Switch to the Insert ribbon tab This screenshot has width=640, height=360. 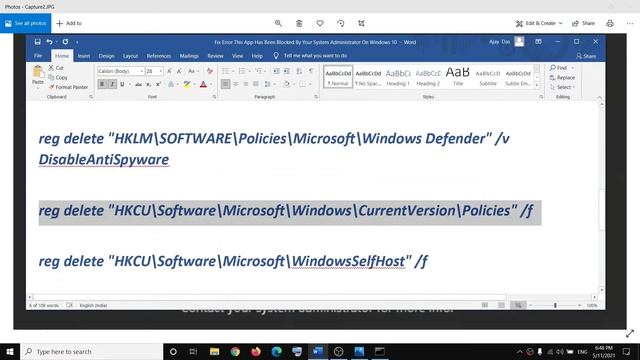coord(84,56)
